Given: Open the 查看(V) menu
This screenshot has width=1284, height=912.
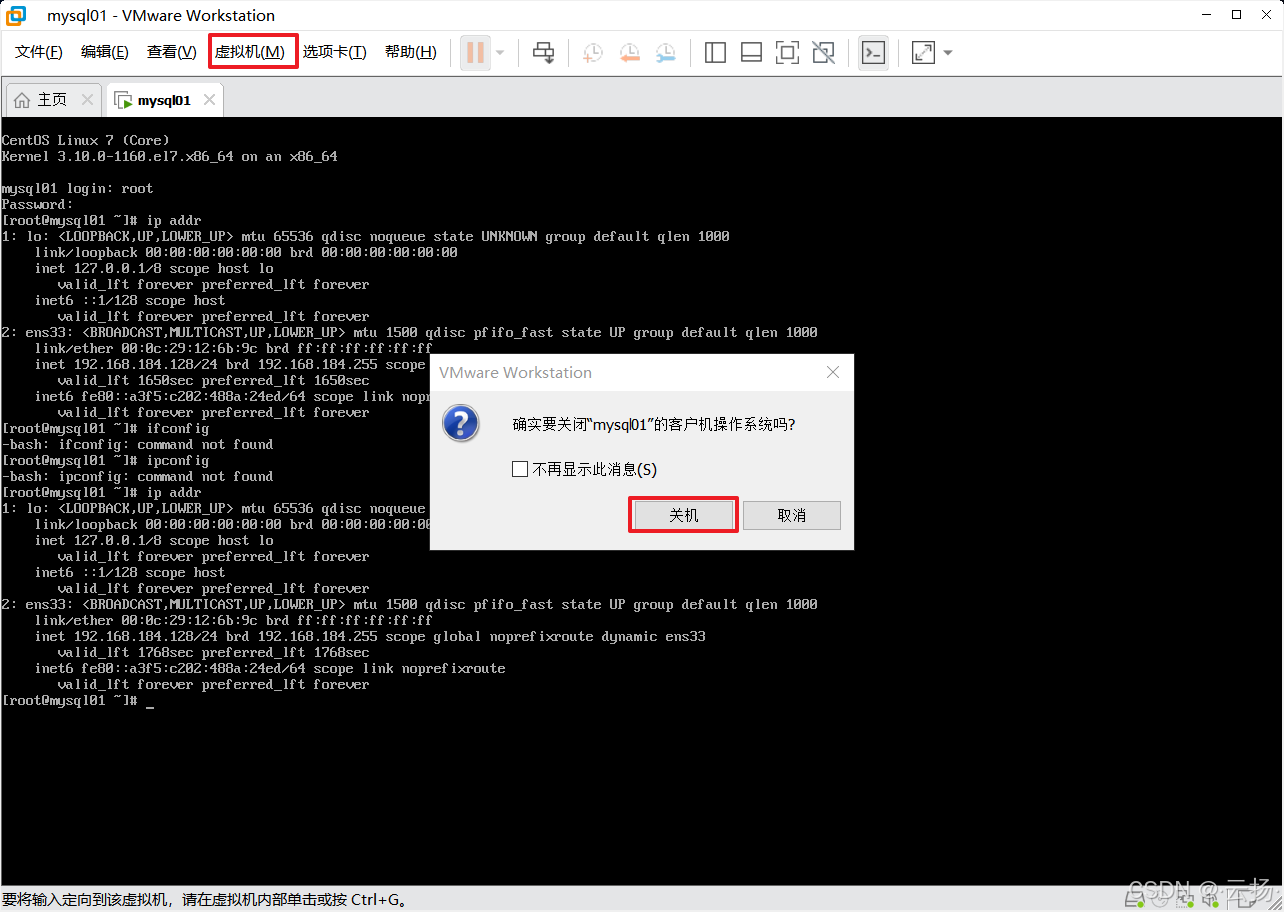Looking at the screenshot, I should [172, 52].
